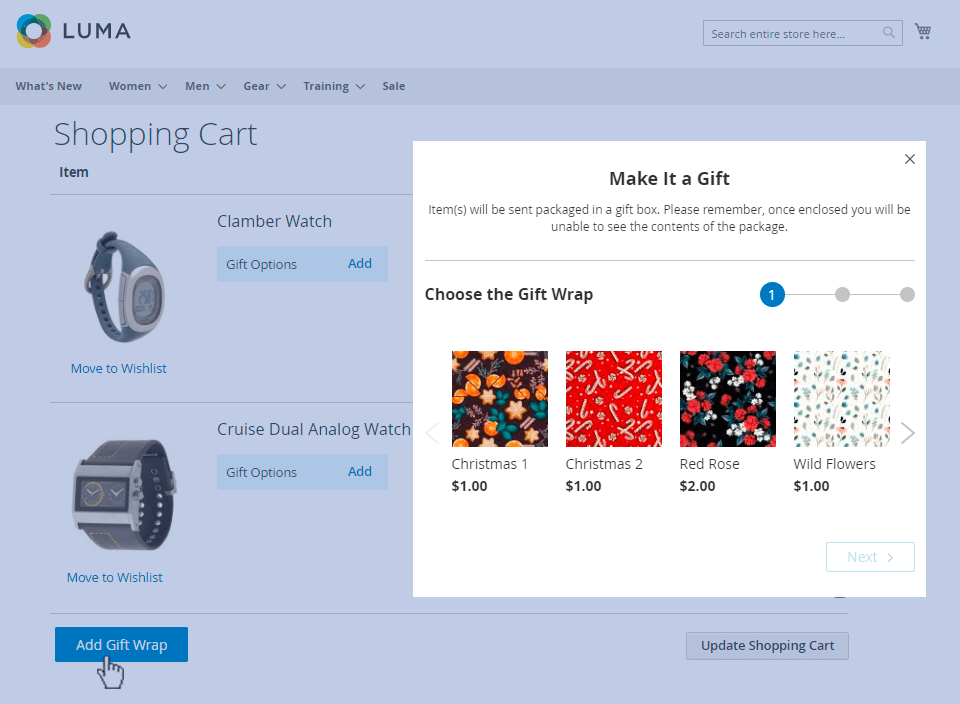960x704 pixels.
Task: Open the Sale menu item
Action: tap(393, 86)
